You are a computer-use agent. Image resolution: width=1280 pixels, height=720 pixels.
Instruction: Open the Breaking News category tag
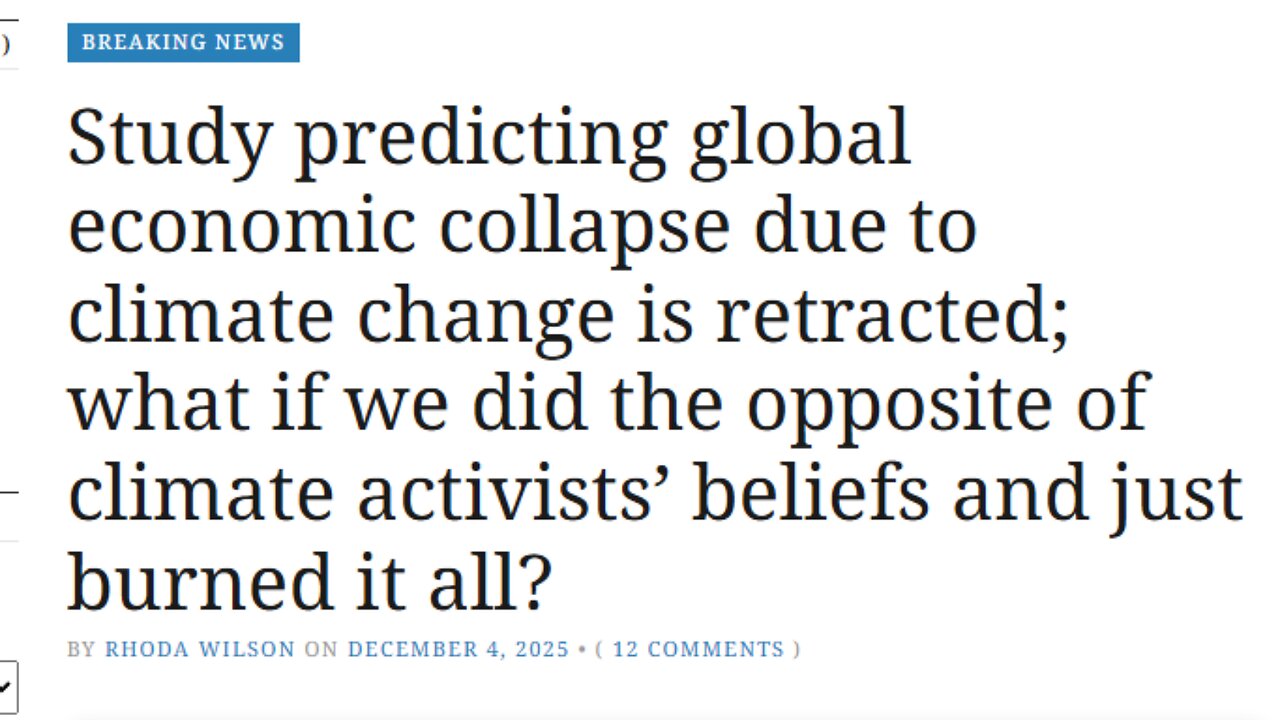pyautogui.click(x=183, y=43)
